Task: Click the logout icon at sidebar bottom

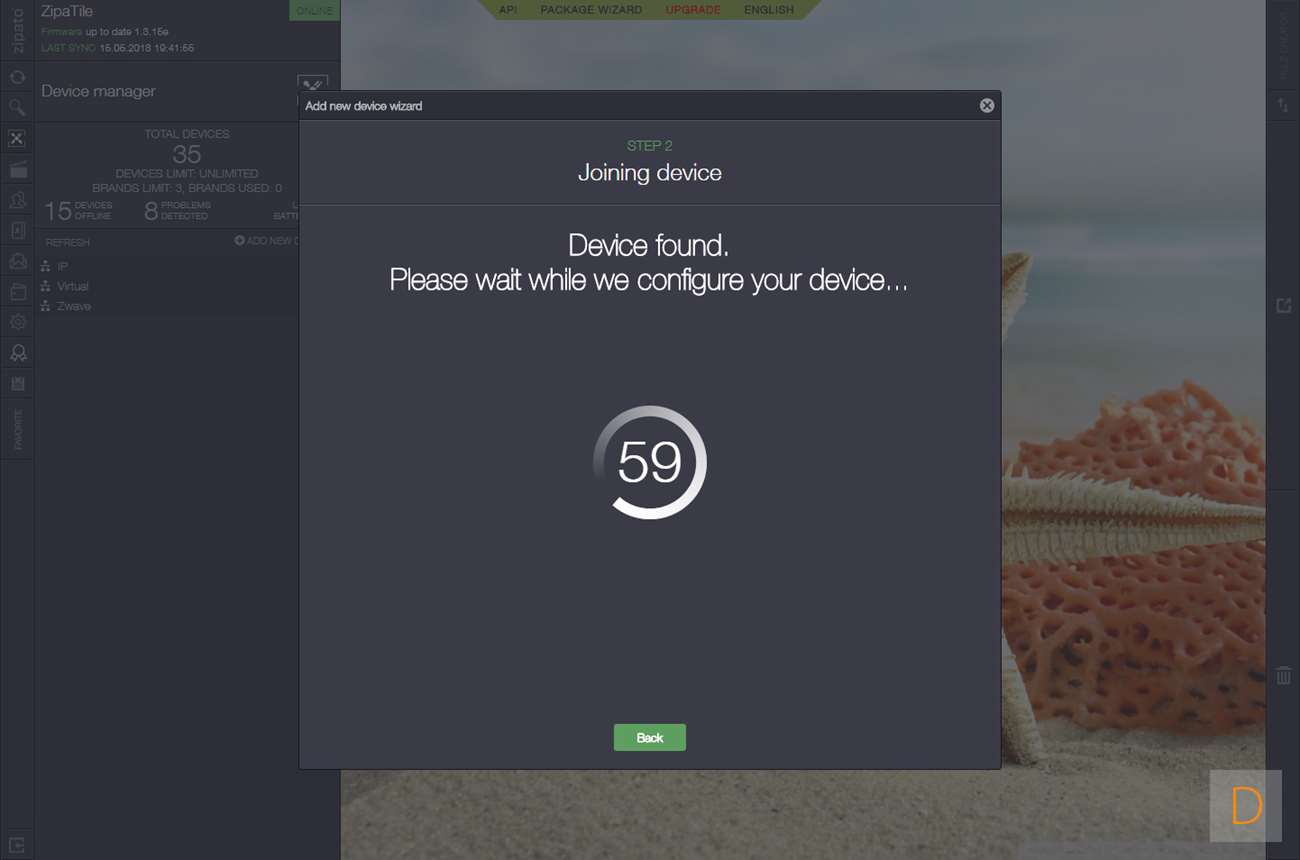Action: pos(17,844)
